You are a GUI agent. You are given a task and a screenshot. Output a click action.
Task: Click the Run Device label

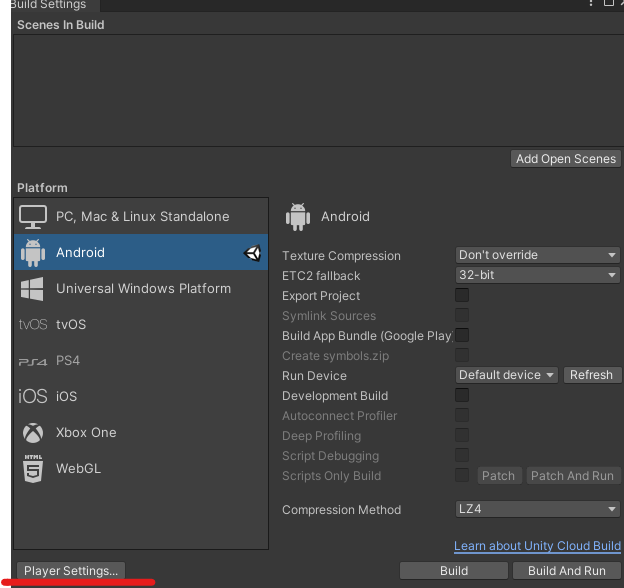[x=314, y=376]
